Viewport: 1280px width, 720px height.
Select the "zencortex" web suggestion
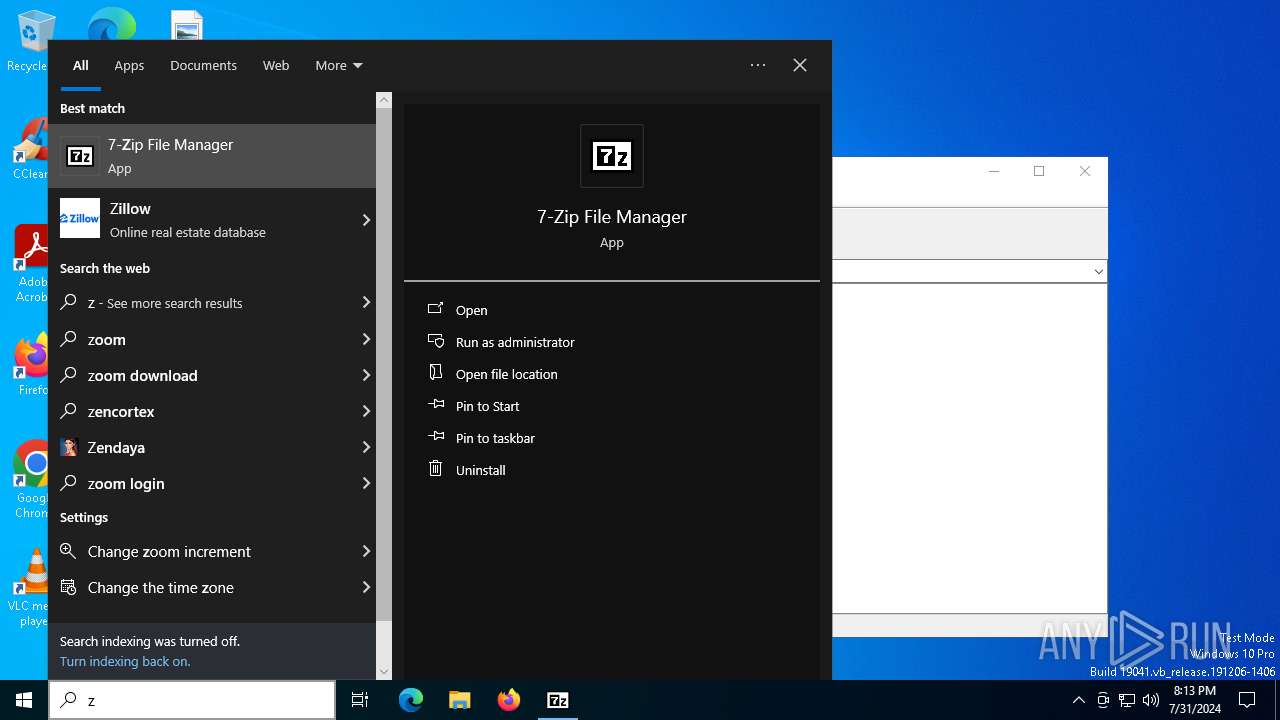pos(205,411)
